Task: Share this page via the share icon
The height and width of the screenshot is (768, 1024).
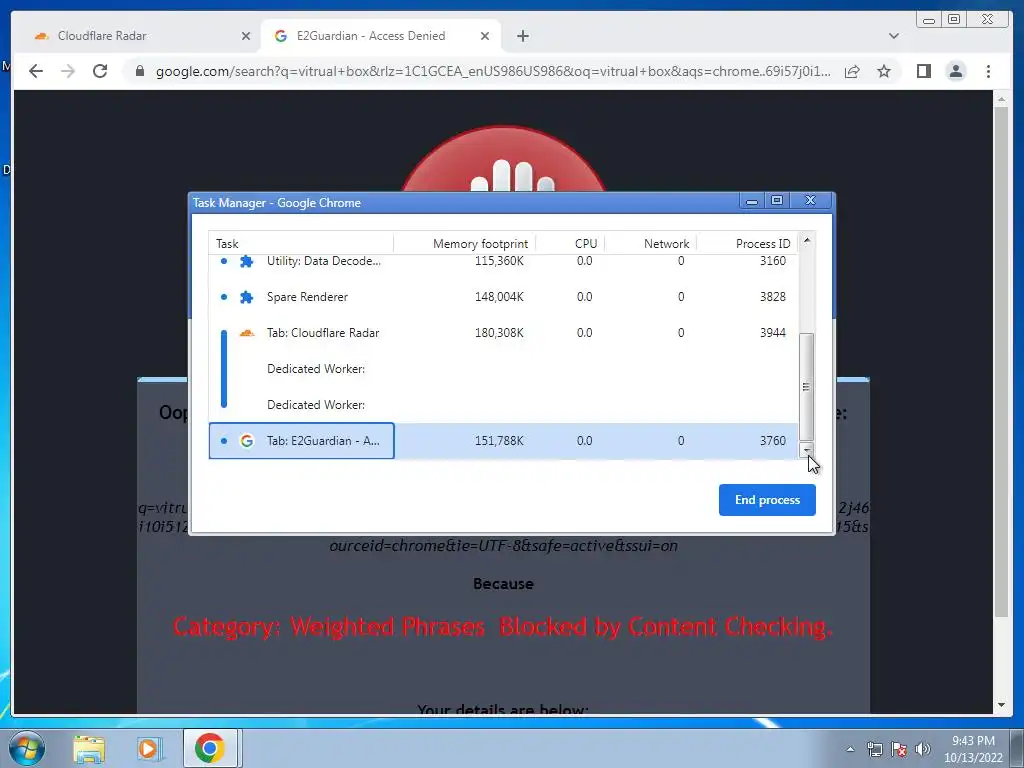Action: 852,71
